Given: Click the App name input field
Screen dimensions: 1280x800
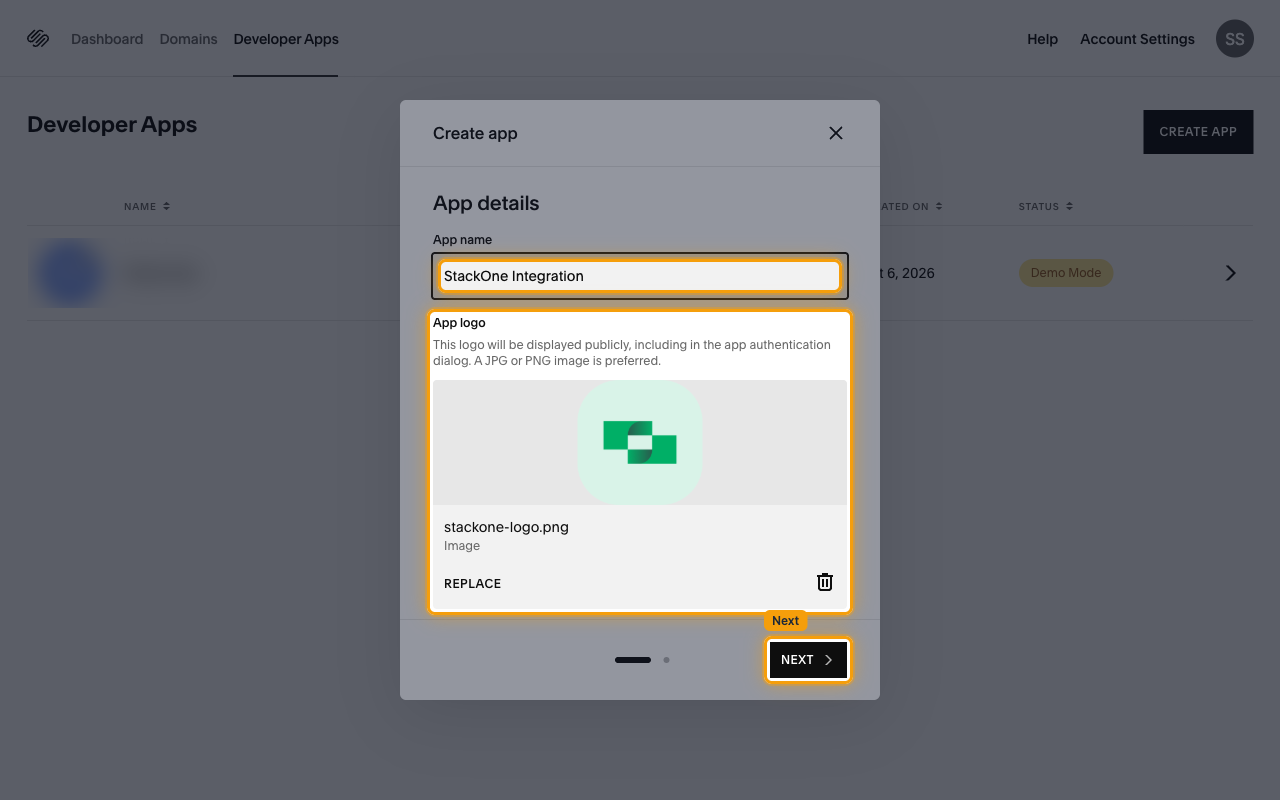Looking at the screenshot, I should click(640, 276).
